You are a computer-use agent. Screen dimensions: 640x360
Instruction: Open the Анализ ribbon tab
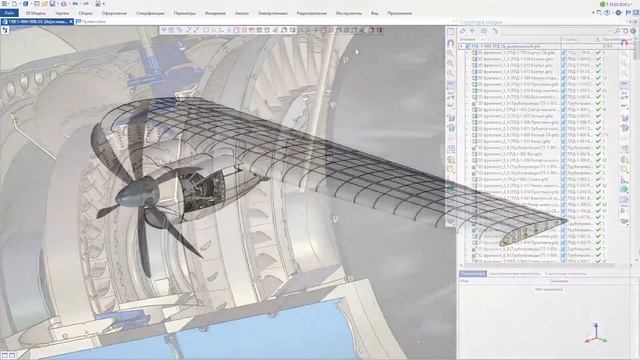242,13
